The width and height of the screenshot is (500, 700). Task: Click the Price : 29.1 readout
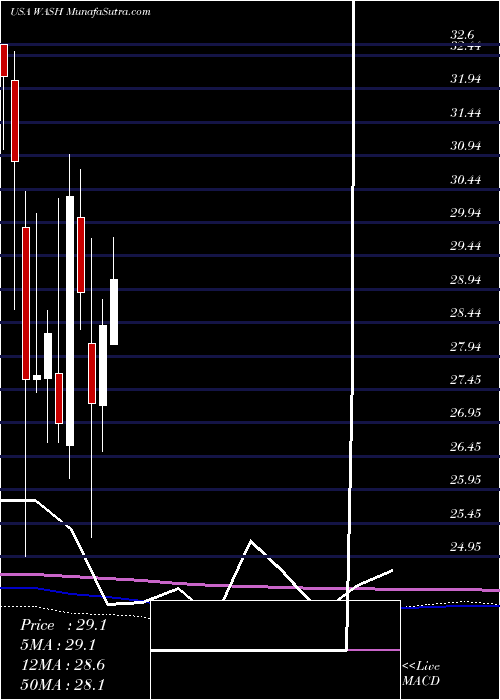63,625
